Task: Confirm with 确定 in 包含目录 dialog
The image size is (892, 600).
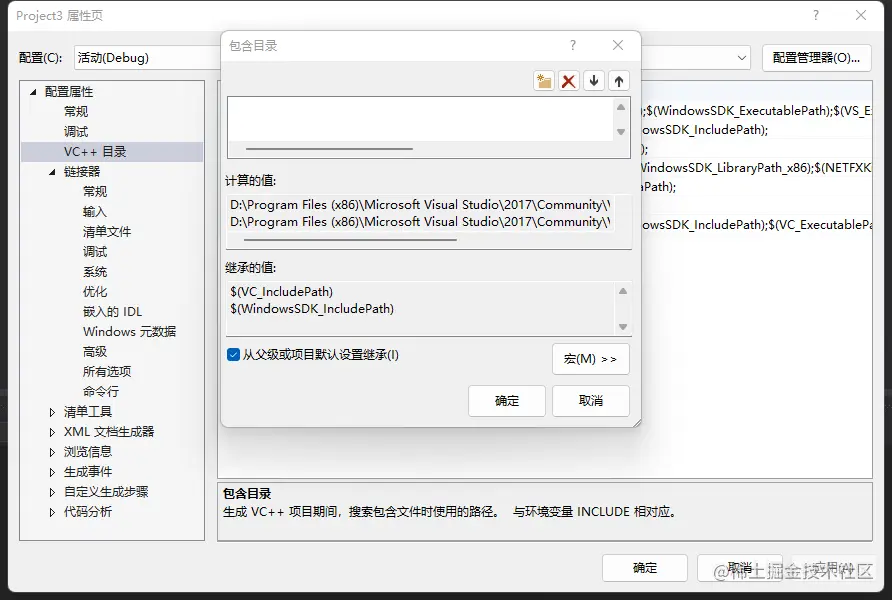Action: (507, 401)
